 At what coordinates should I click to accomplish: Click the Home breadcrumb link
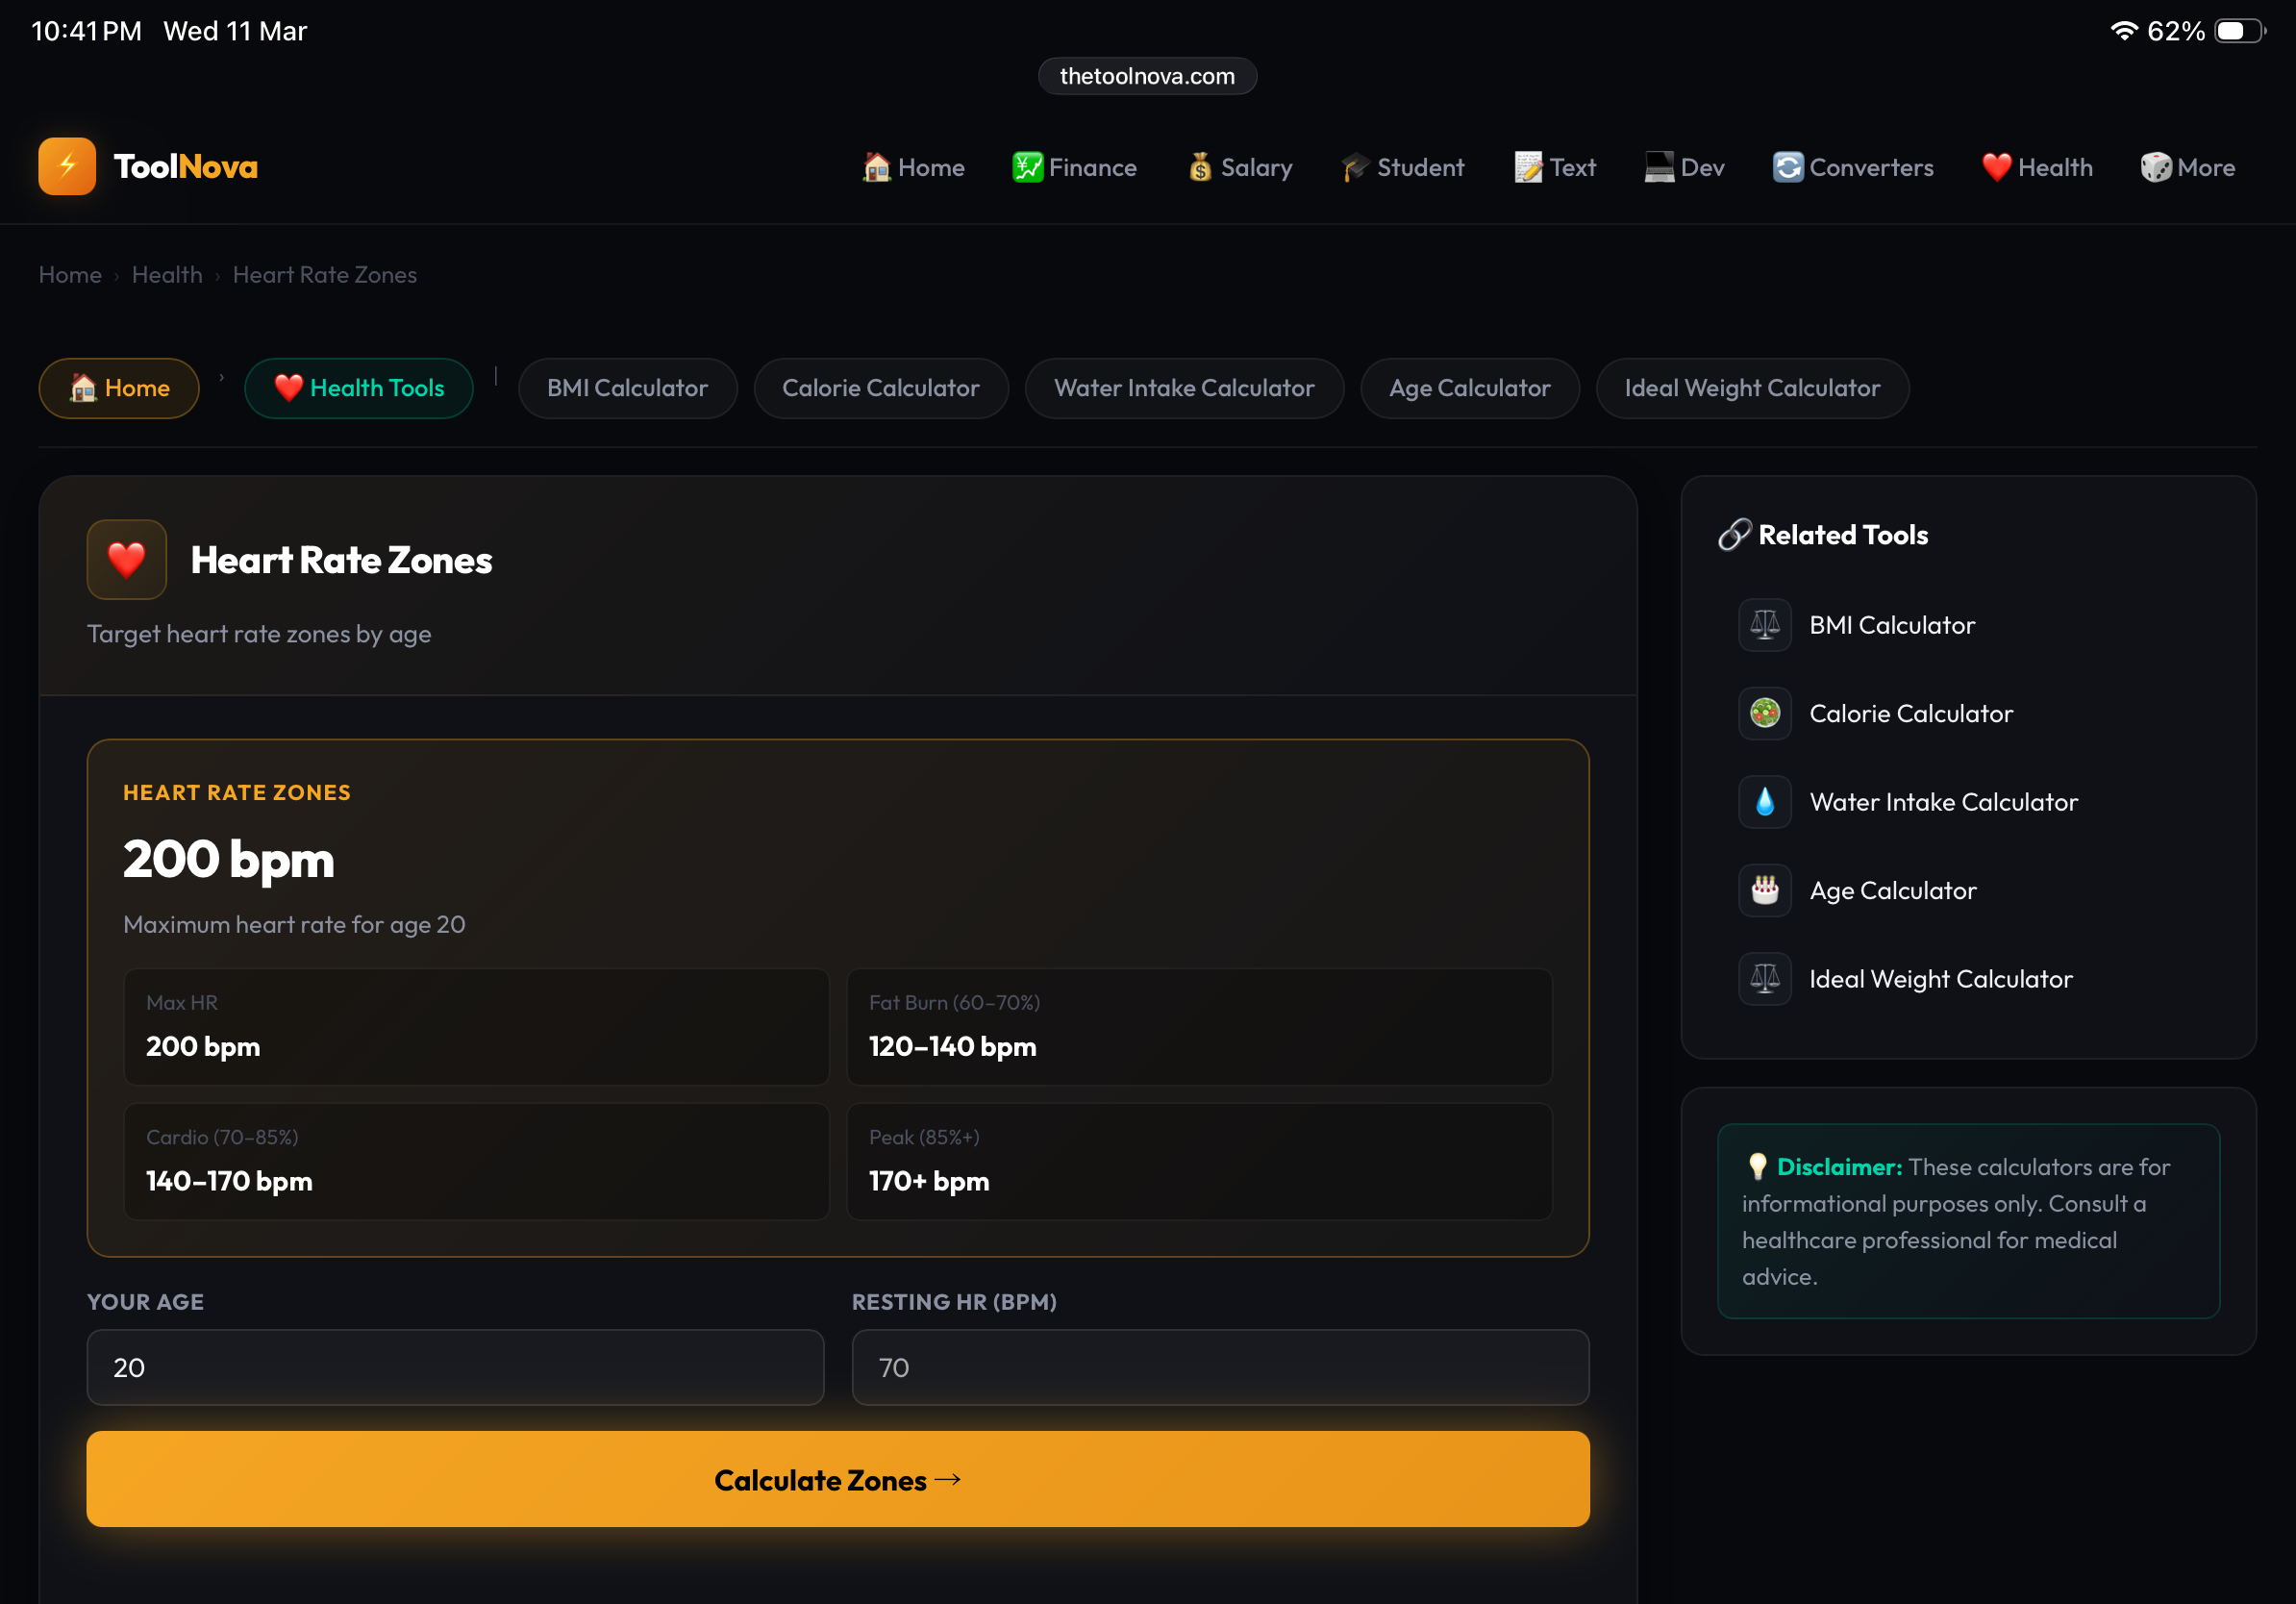(69, 274)
